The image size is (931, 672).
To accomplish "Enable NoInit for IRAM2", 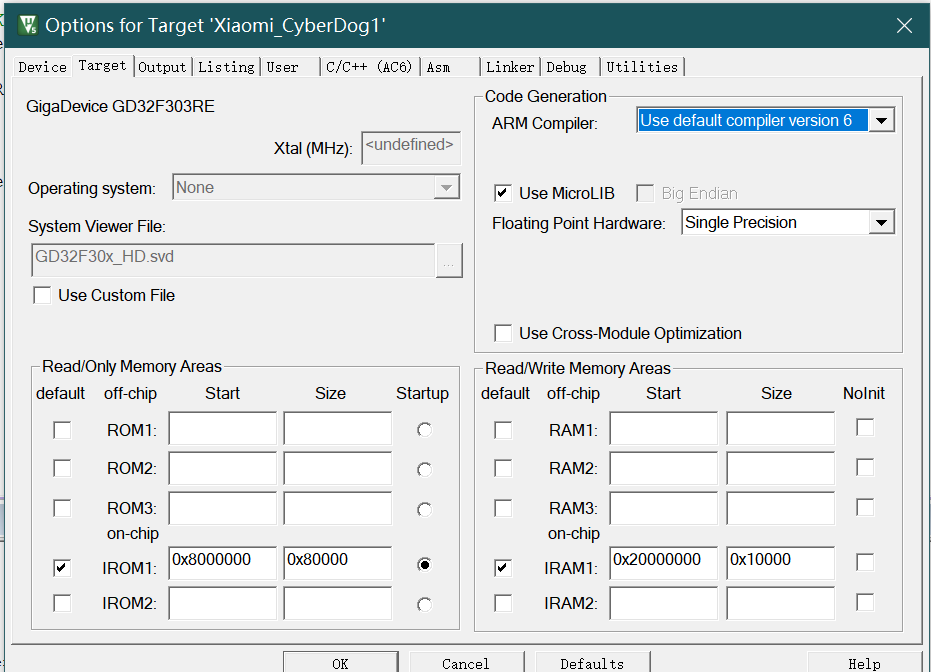I will click(865, 602).
